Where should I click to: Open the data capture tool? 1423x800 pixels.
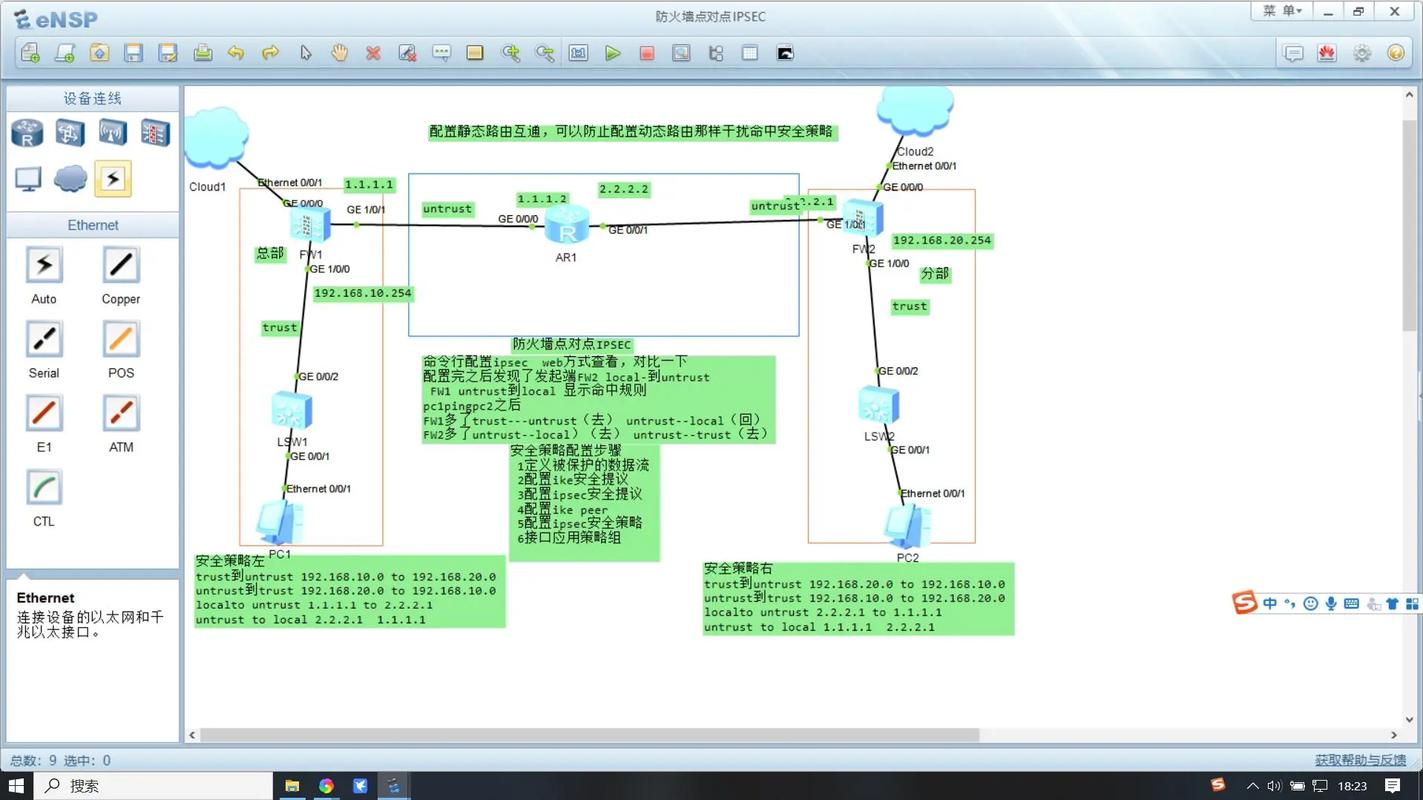[681, 53]
